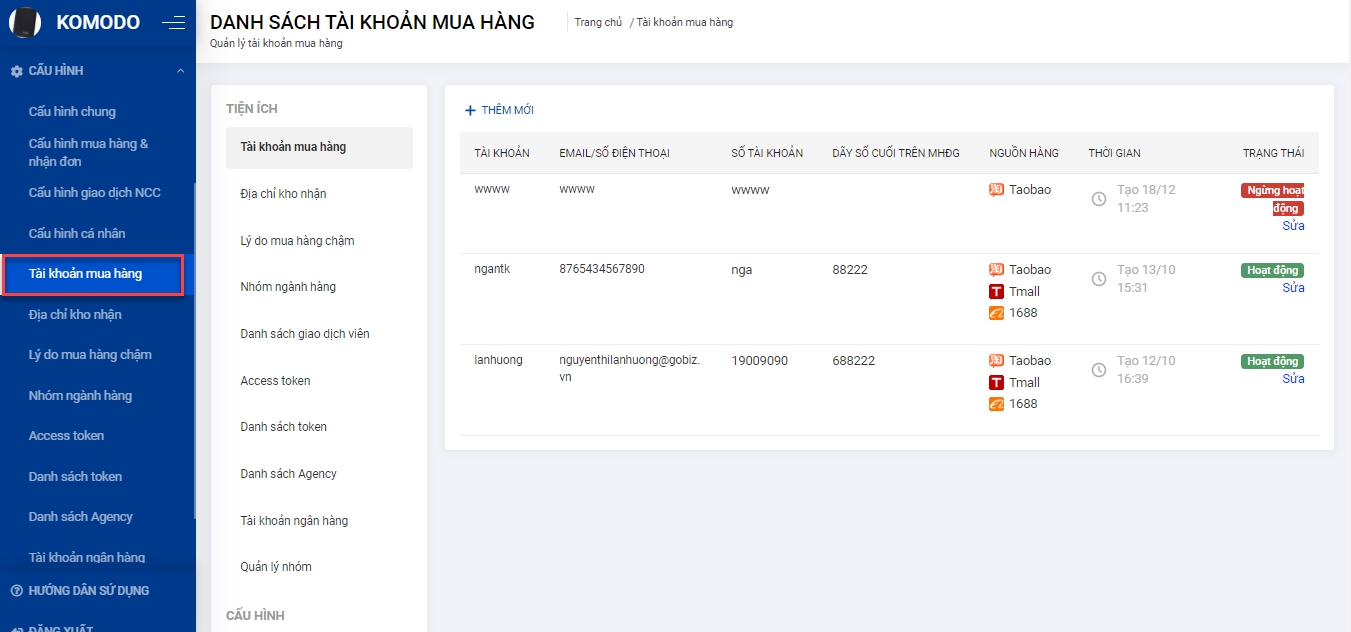Click the sidebar vertical scrollbar
The image size is (1351, 632).
pos(194,350)
